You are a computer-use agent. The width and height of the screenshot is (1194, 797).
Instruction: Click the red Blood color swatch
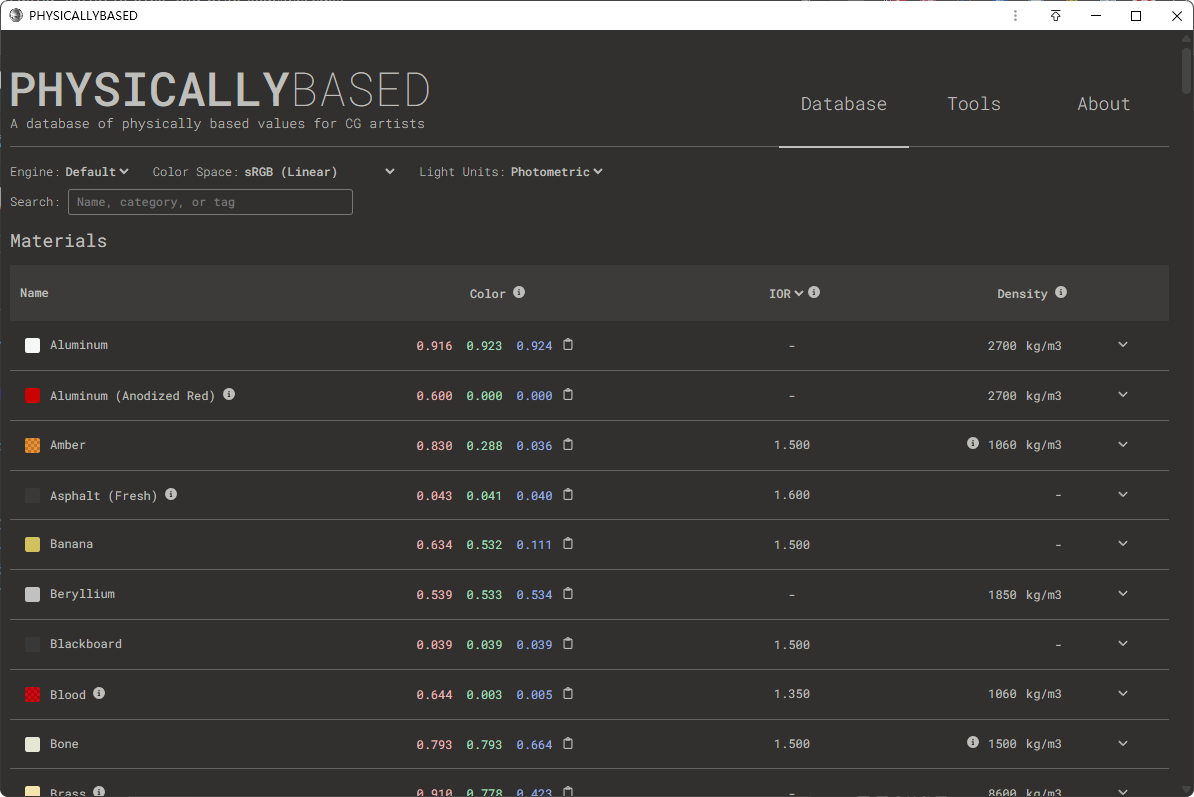coord(33,694)
